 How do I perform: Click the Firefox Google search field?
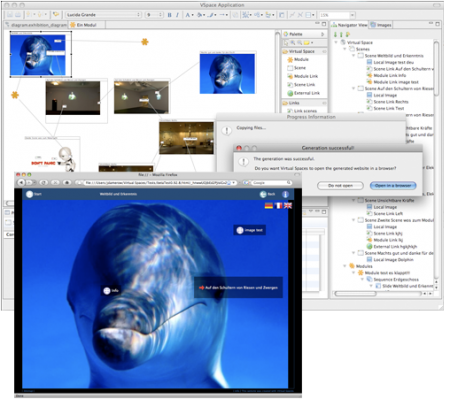(268, 183)
